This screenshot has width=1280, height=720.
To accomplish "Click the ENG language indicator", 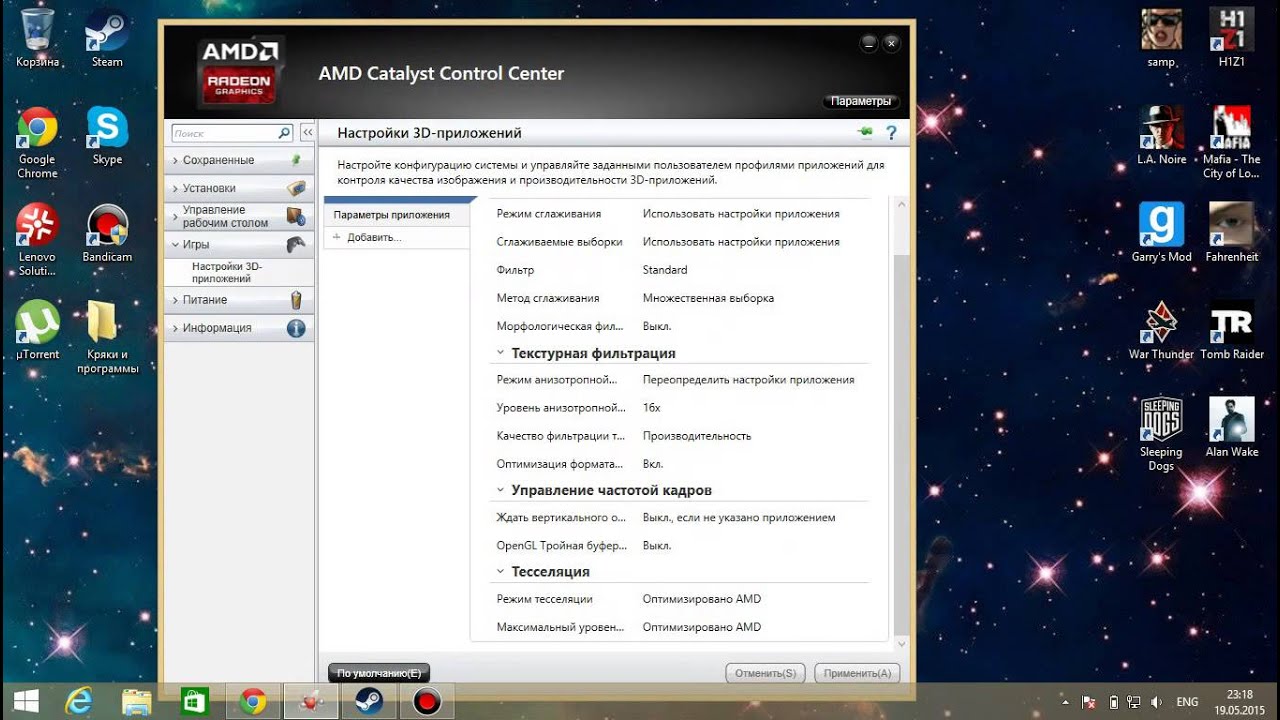I will [1187, 702].
